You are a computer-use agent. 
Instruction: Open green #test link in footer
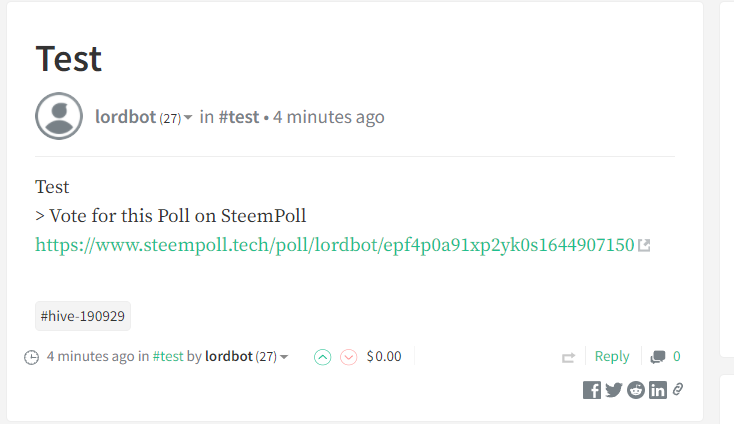(x=168, y=357)
